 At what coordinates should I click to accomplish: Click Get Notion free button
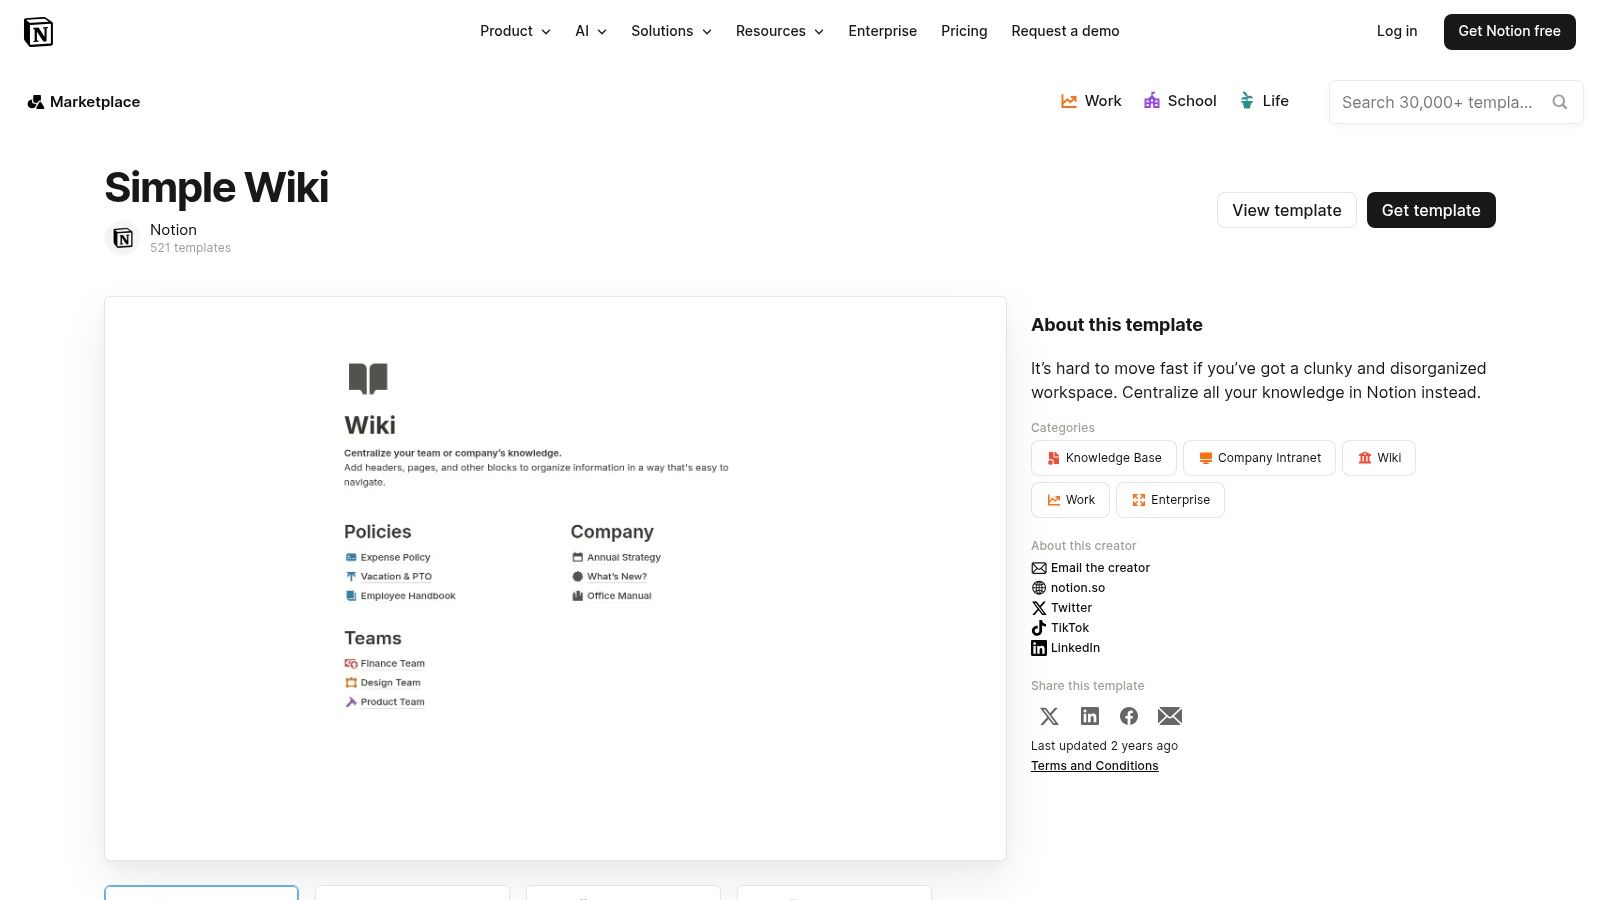tap(1509, 32)
